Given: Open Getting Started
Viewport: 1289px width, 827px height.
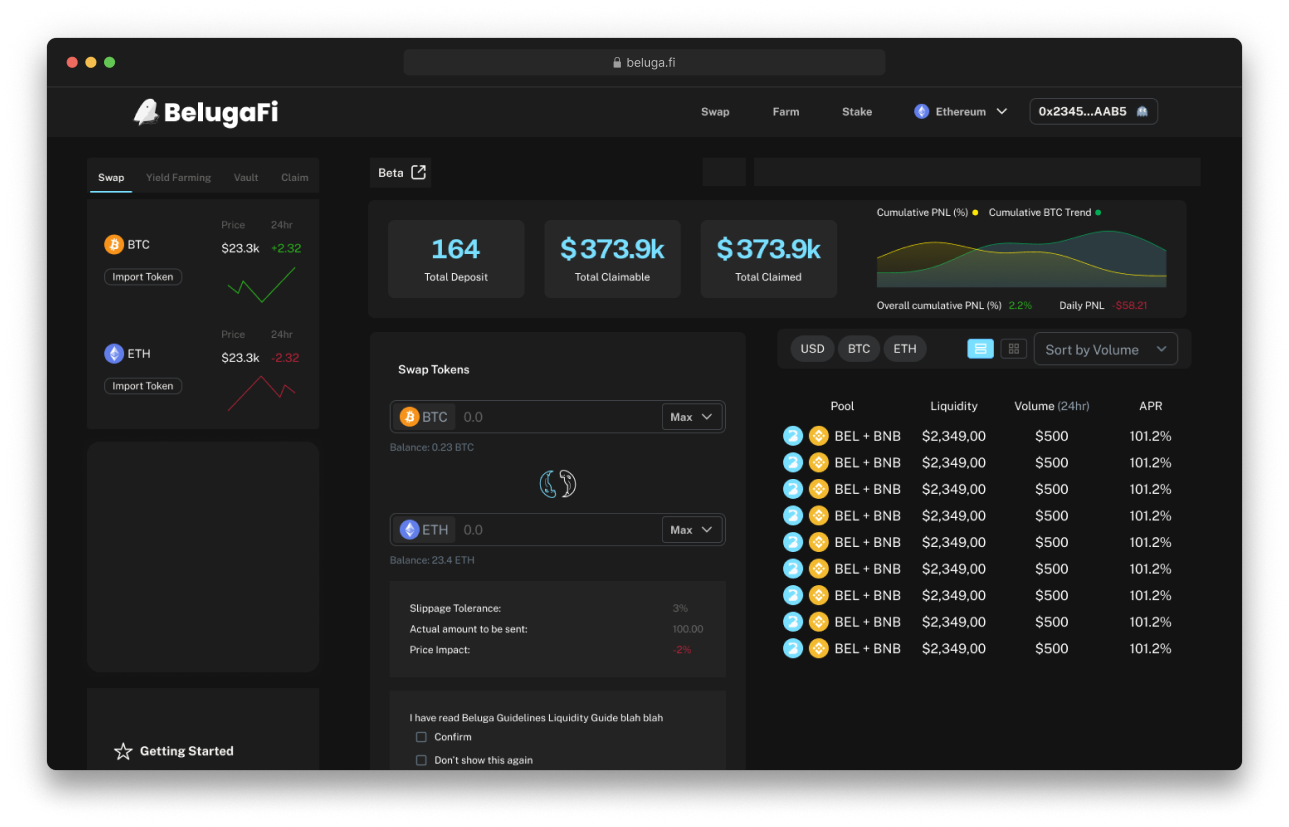Looking at the screenshot, I should coord(187,751).
